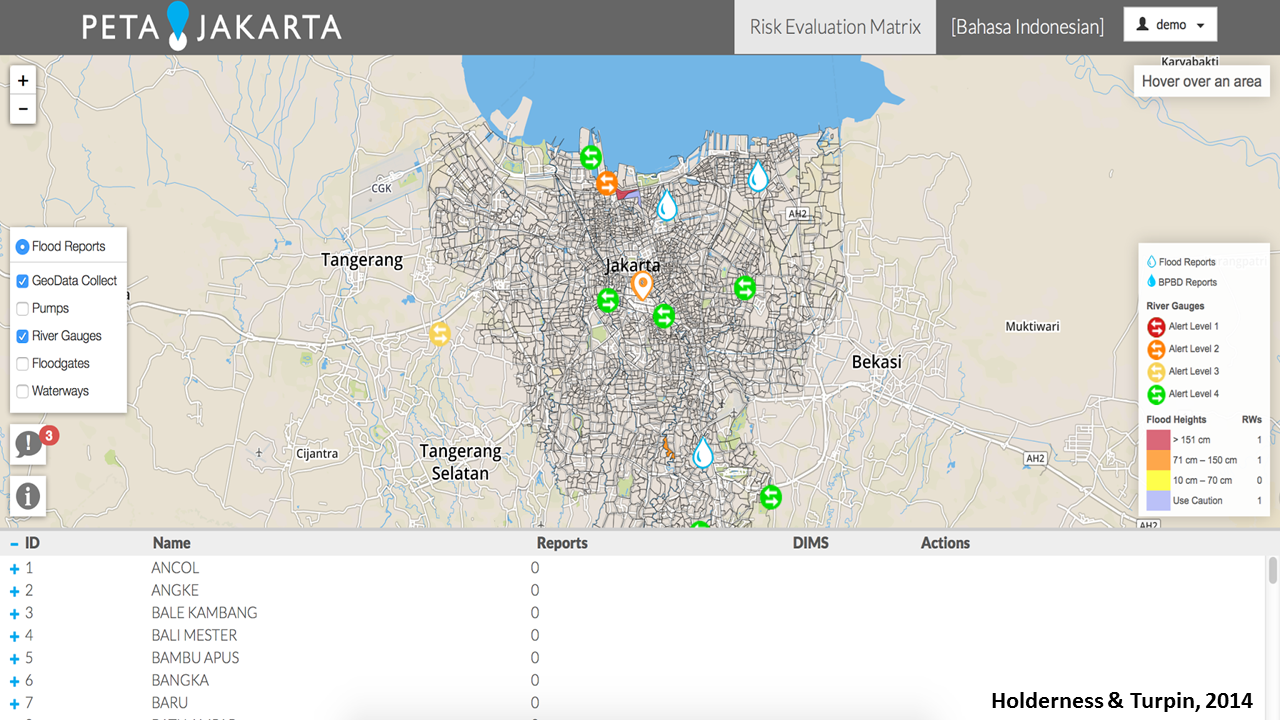This screenshot has width=1280, height=720.
Task: Sort table by Name column
Action: click(x=171, y=543)
